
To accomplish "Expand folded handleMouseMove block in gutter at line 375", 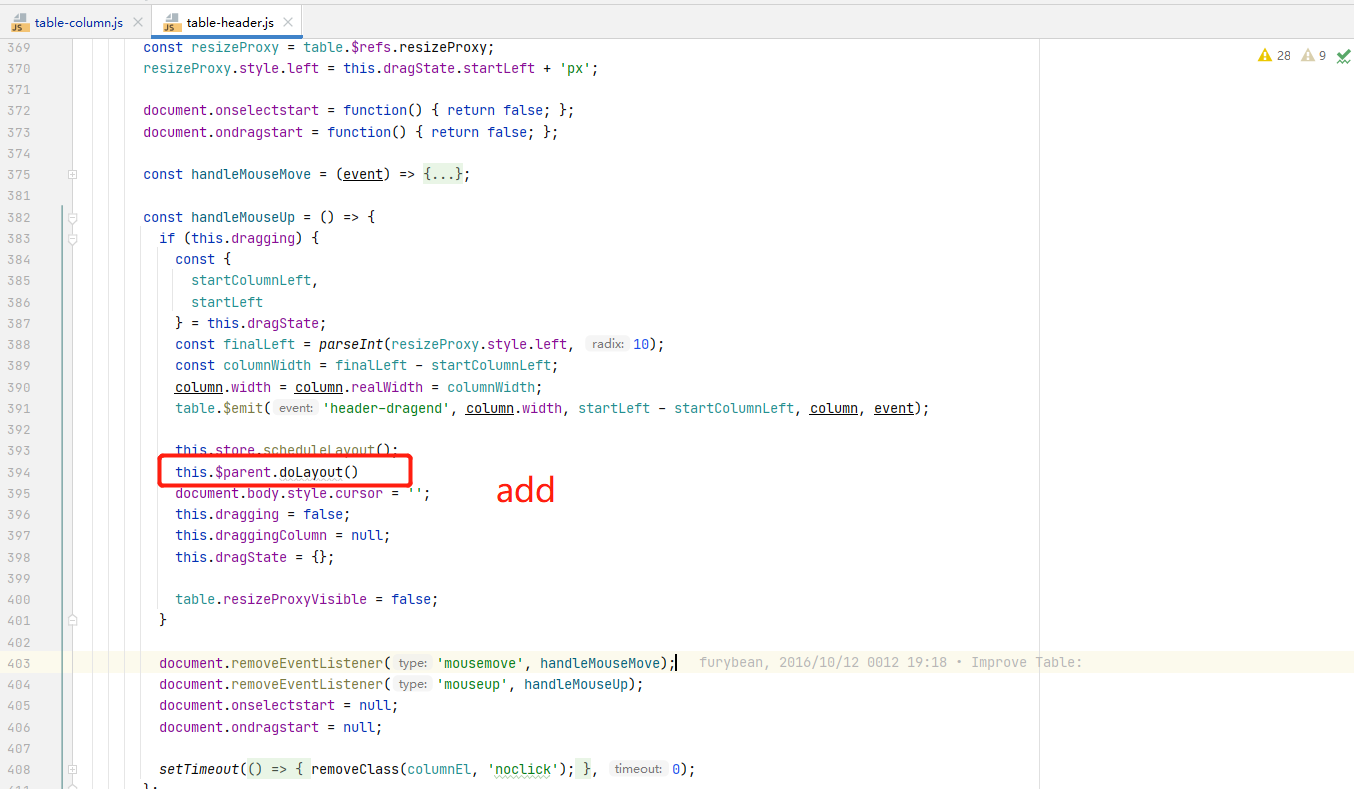I will coord(73,174).
